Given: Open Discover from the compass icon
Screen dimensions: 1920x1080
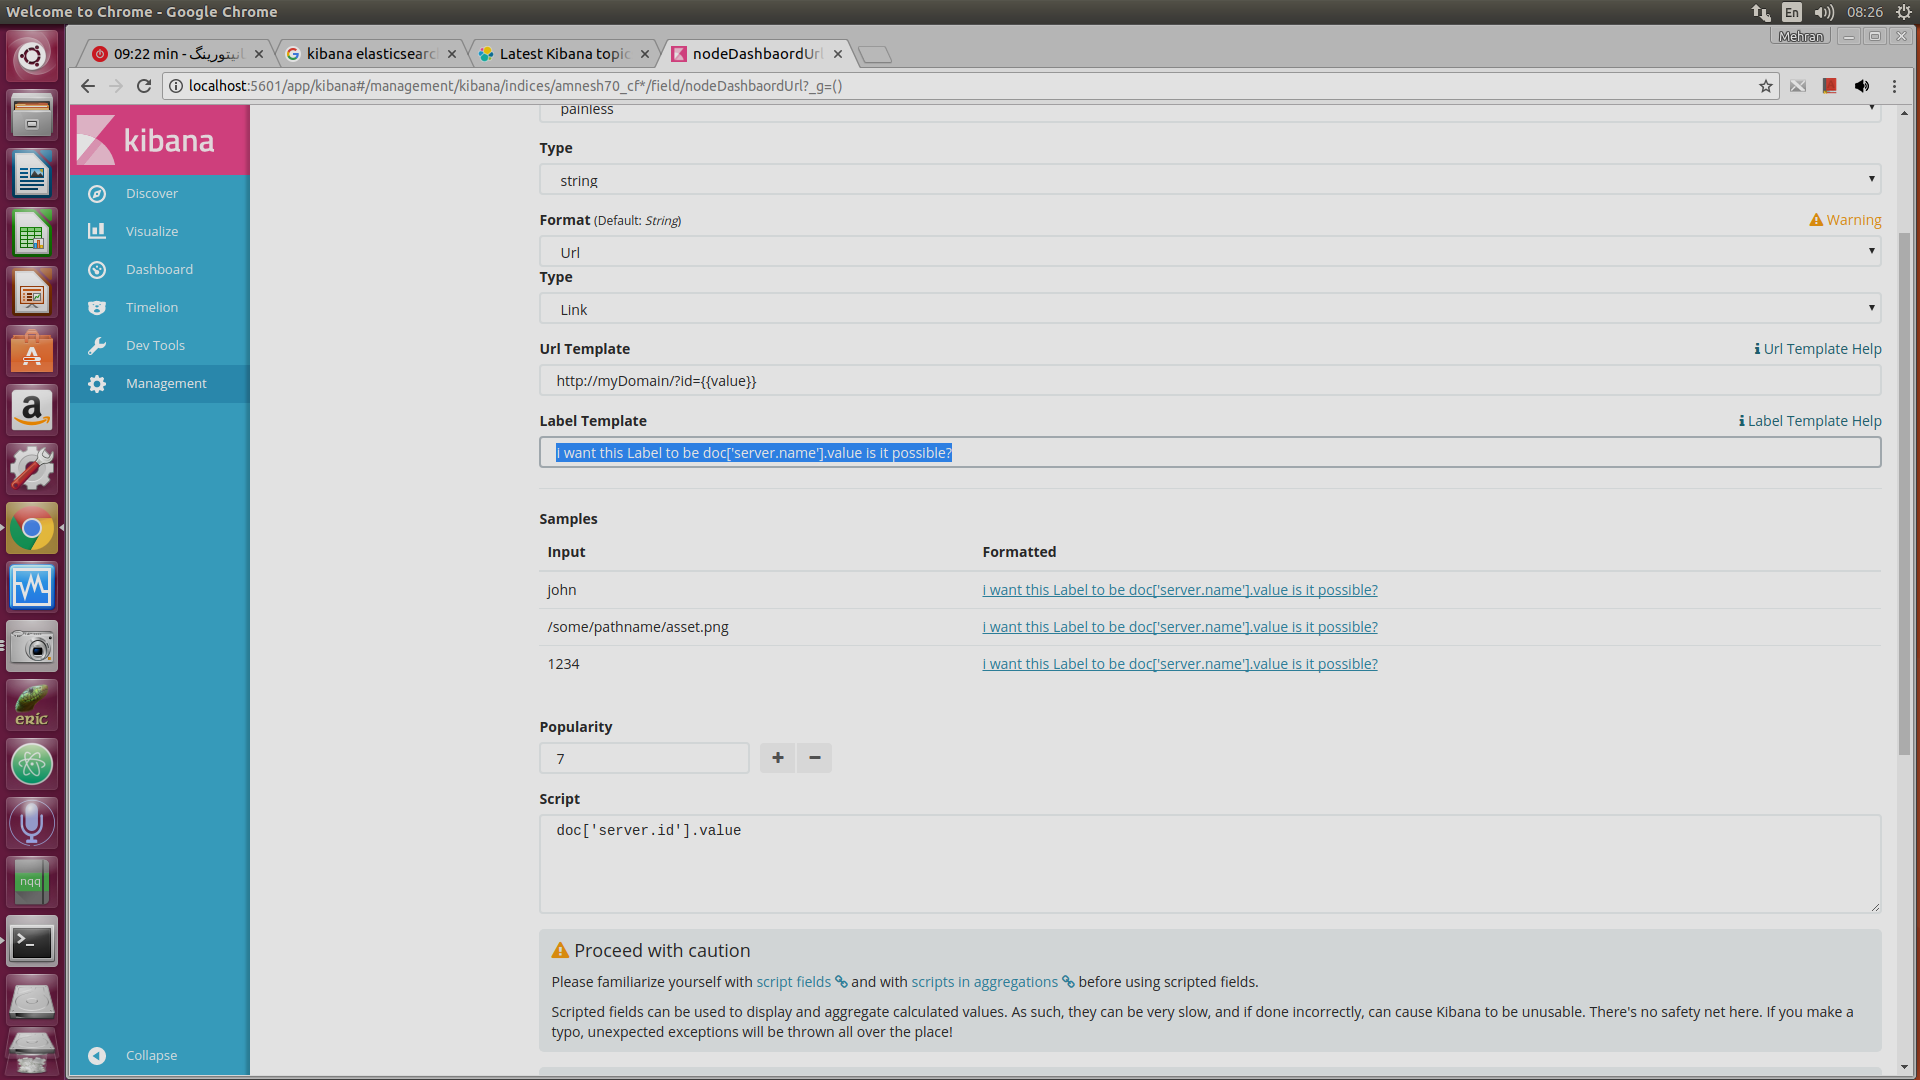Looking at the screenshot, I should (x=97, y=194).
